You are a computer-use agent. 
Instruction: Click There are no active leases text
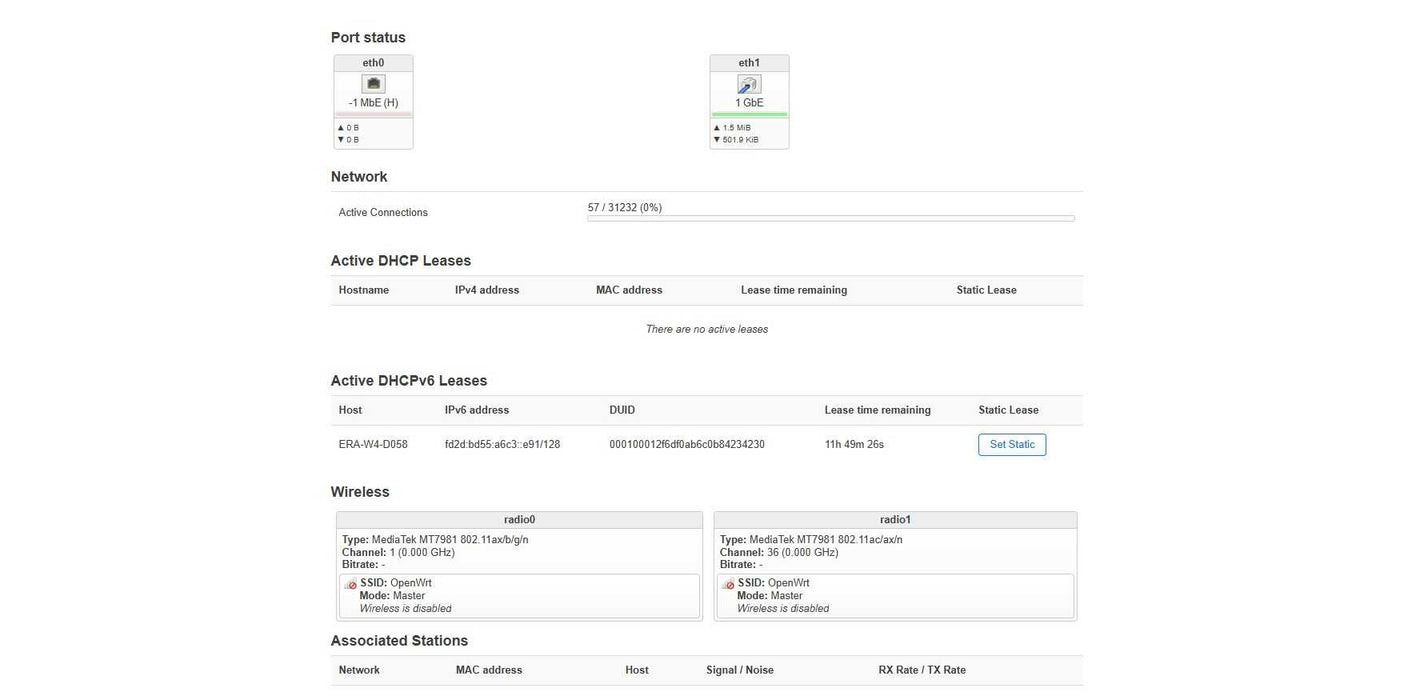[x=707, y=329]
